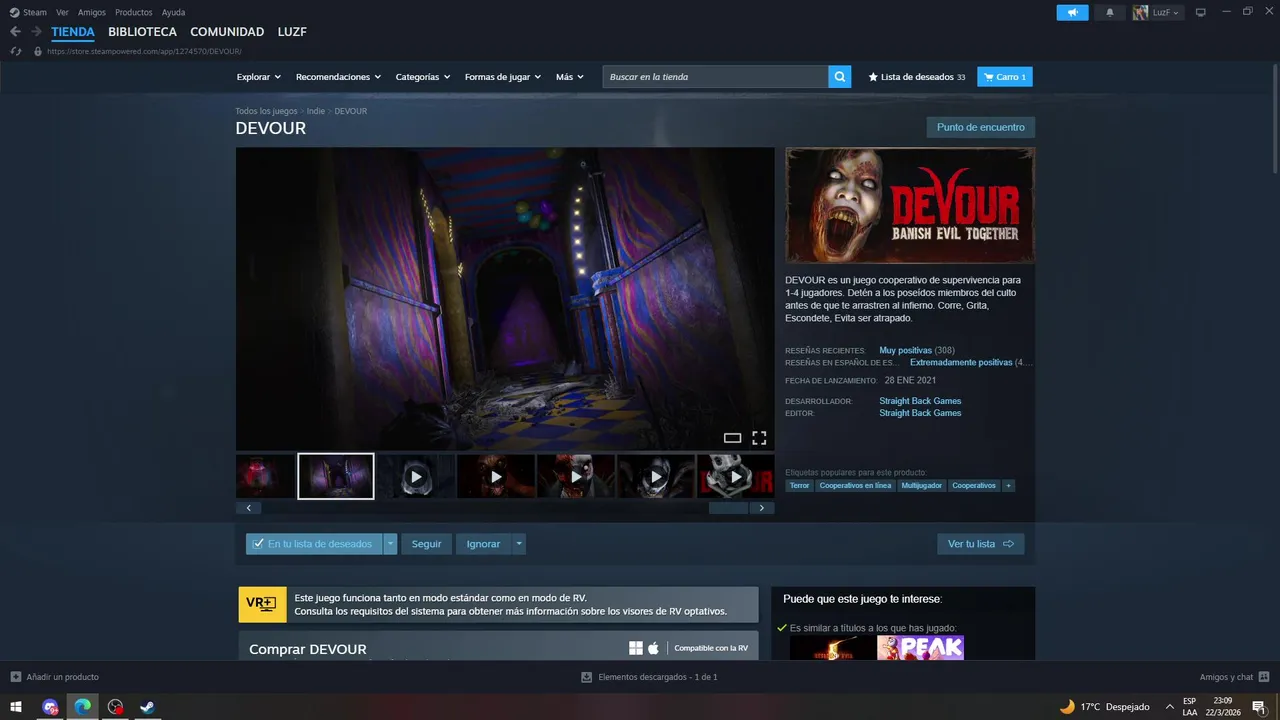Toggle En tu lista de deseados checkbox
Image resolution: width=1280 pixels, height=720 pixels.
[259, 544]
